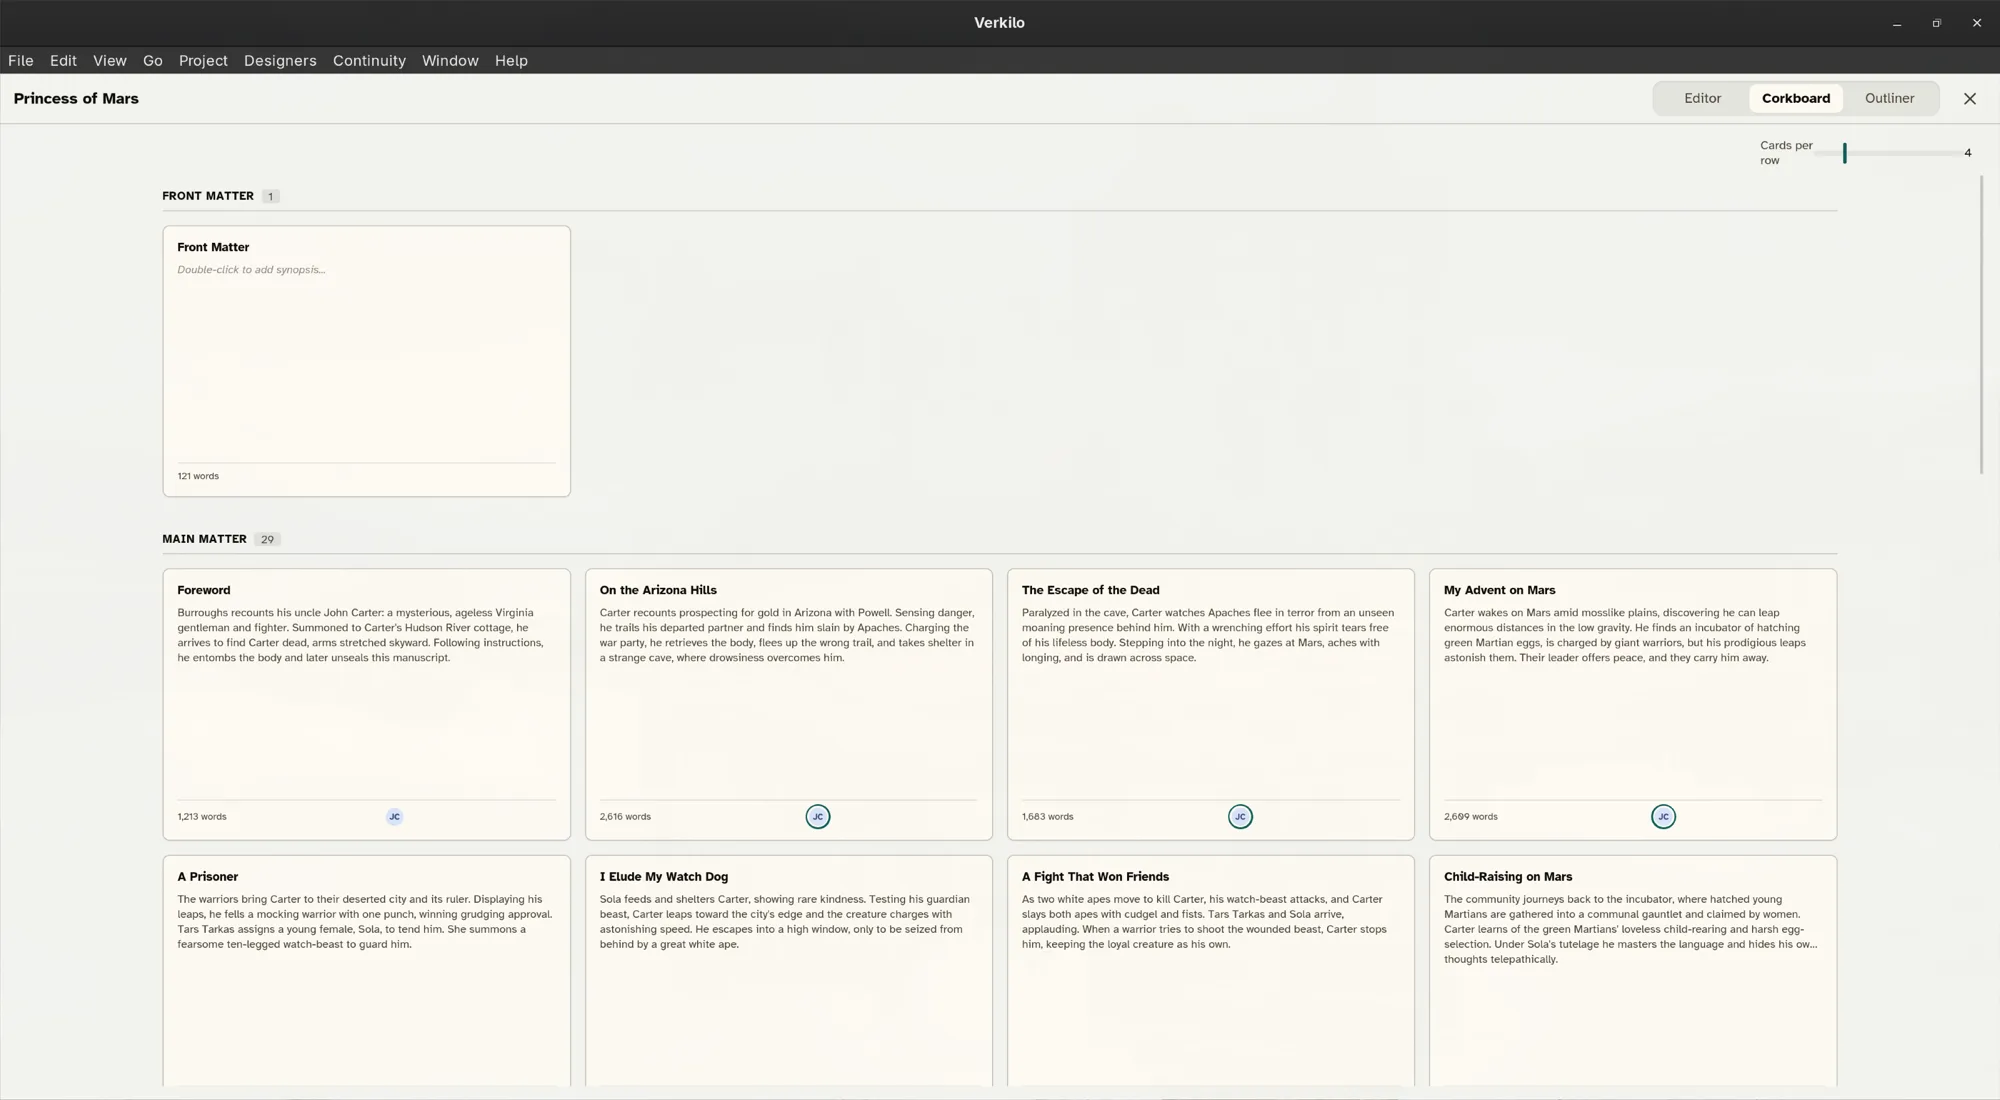
Task: Select the Corkboard view tab
Action: tap(1796, 99)
